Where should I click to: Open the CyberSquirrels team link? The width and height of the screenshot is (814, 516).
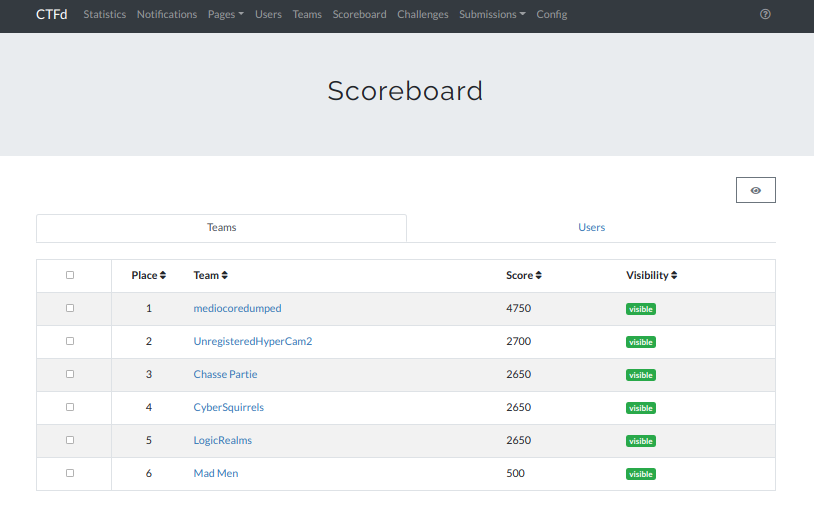coord(228,407)
